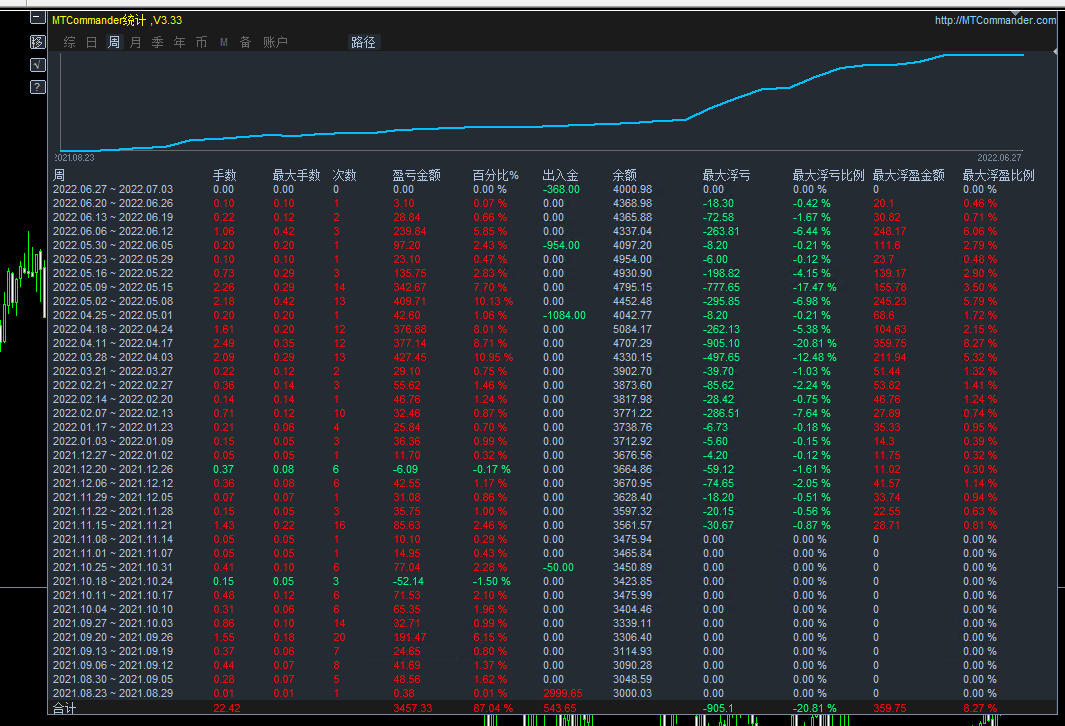The height and width of the screenshot is (726, 1065).
Task: Click the 路径 path button
Action: click(363, 42)
